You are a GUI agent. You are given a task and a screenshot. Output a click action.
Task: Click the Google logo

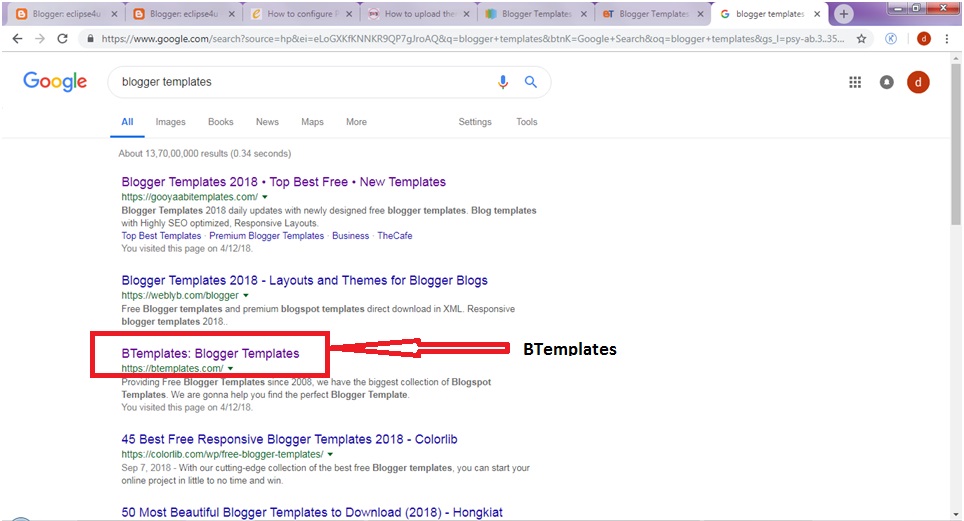pos(55,81)
